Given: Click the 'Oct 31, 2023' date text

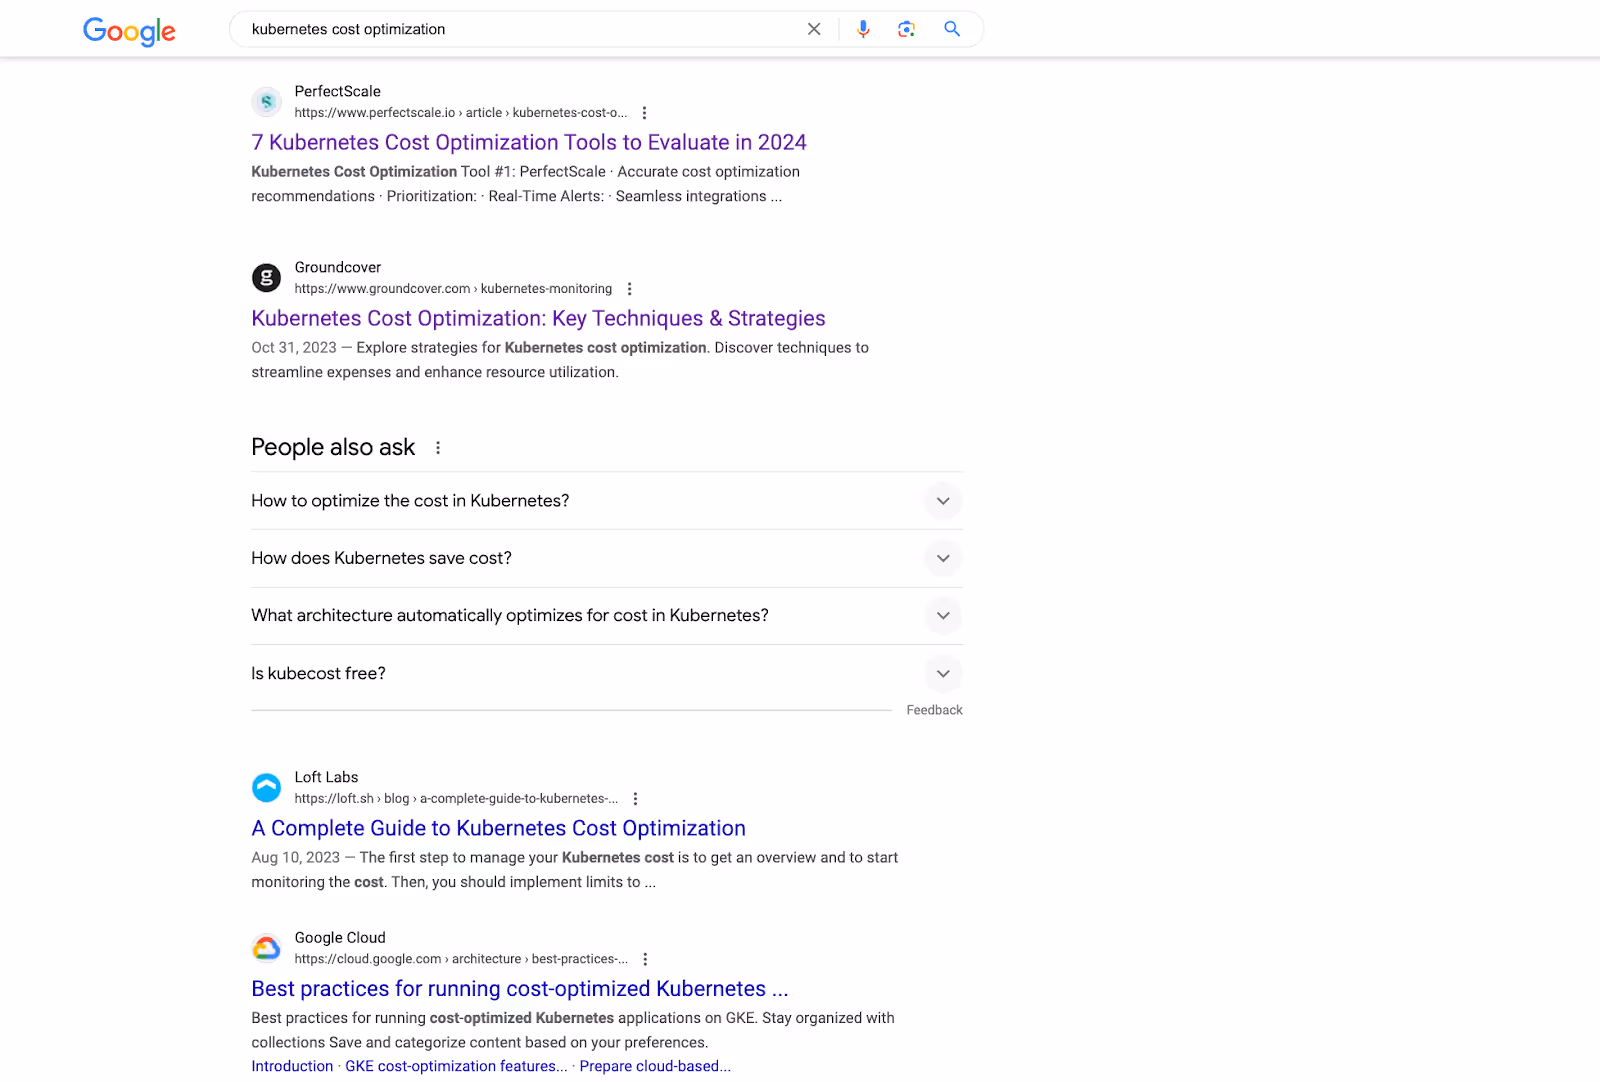Looking at the screenshot, I should point(294,348).
